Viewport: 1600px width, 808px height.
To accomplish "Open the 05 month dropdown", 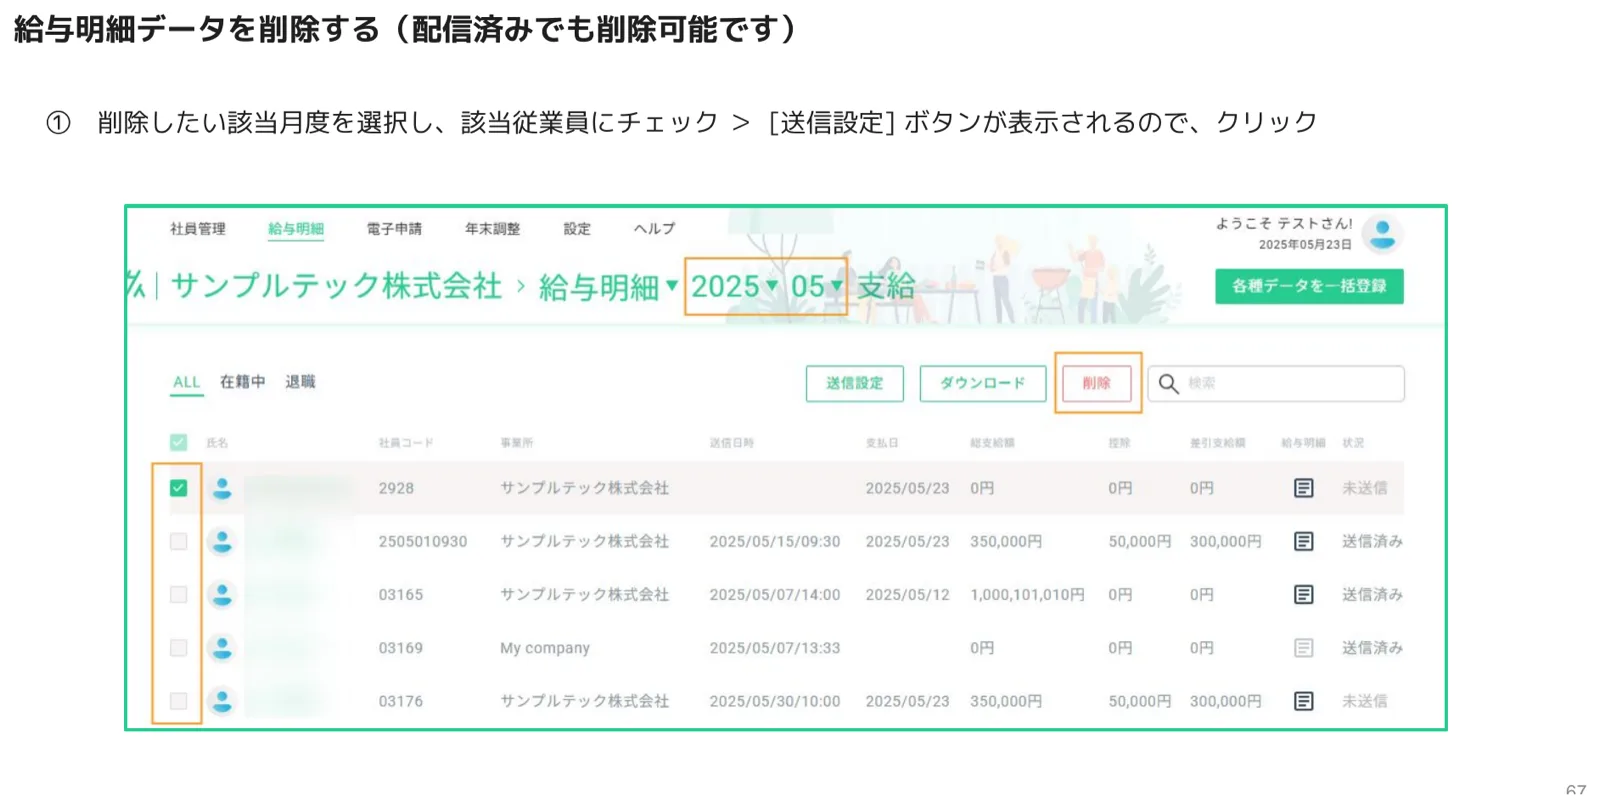I will coord(816,287).
